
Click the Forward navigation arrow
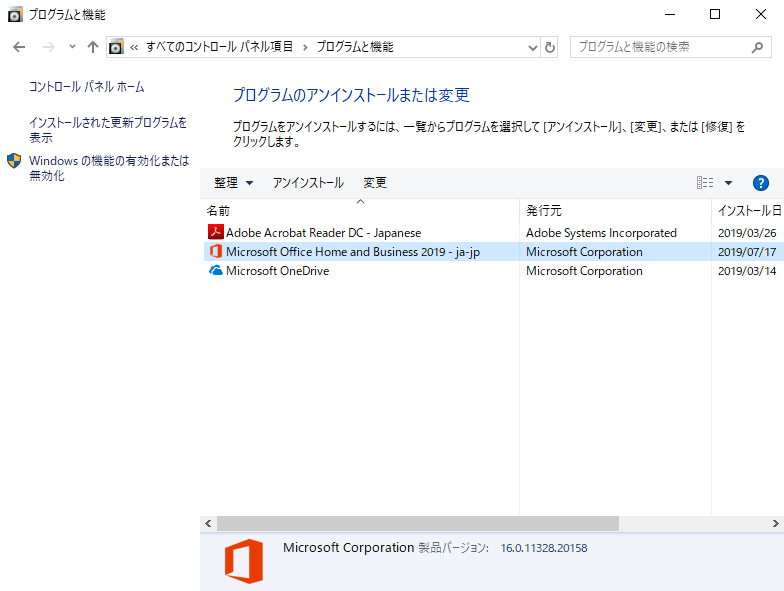[48, 47]
